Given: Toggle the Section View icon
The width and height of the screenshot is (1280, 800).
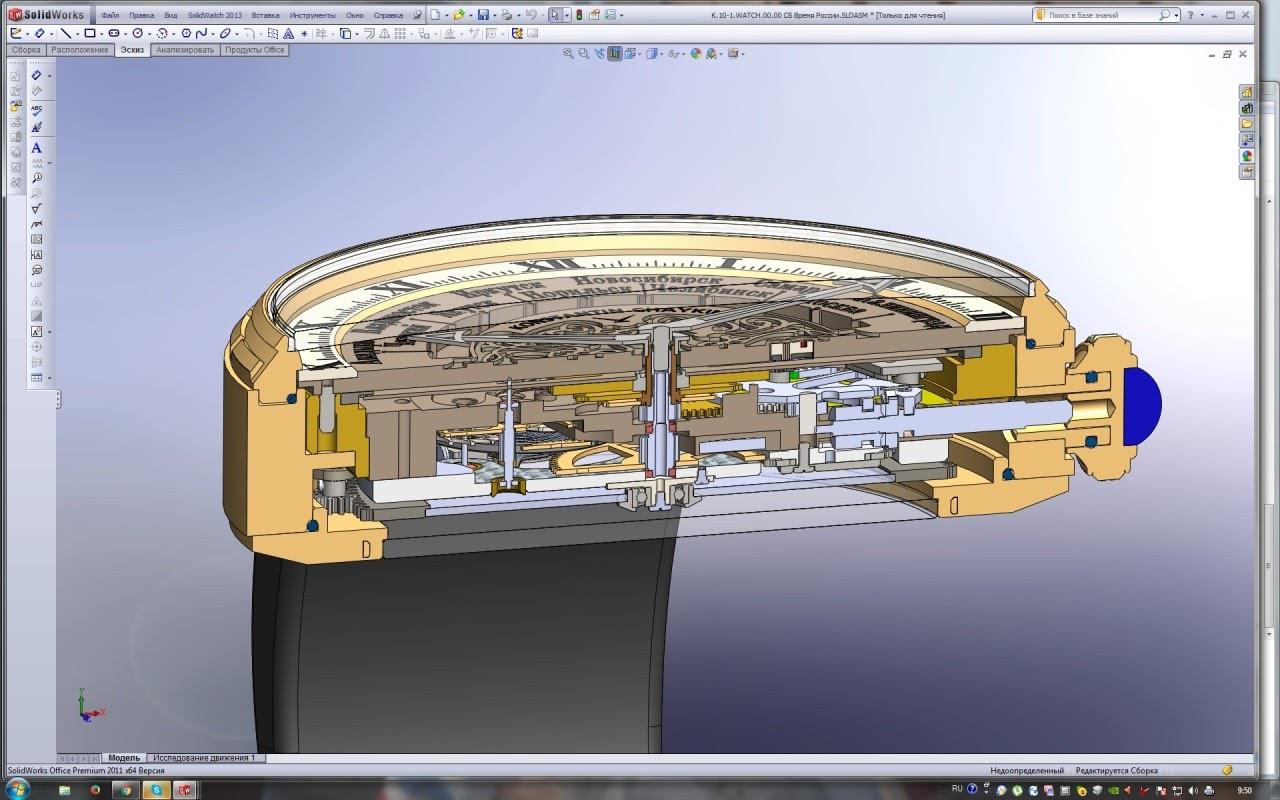Looking at the screenshot, I should 614,53.
